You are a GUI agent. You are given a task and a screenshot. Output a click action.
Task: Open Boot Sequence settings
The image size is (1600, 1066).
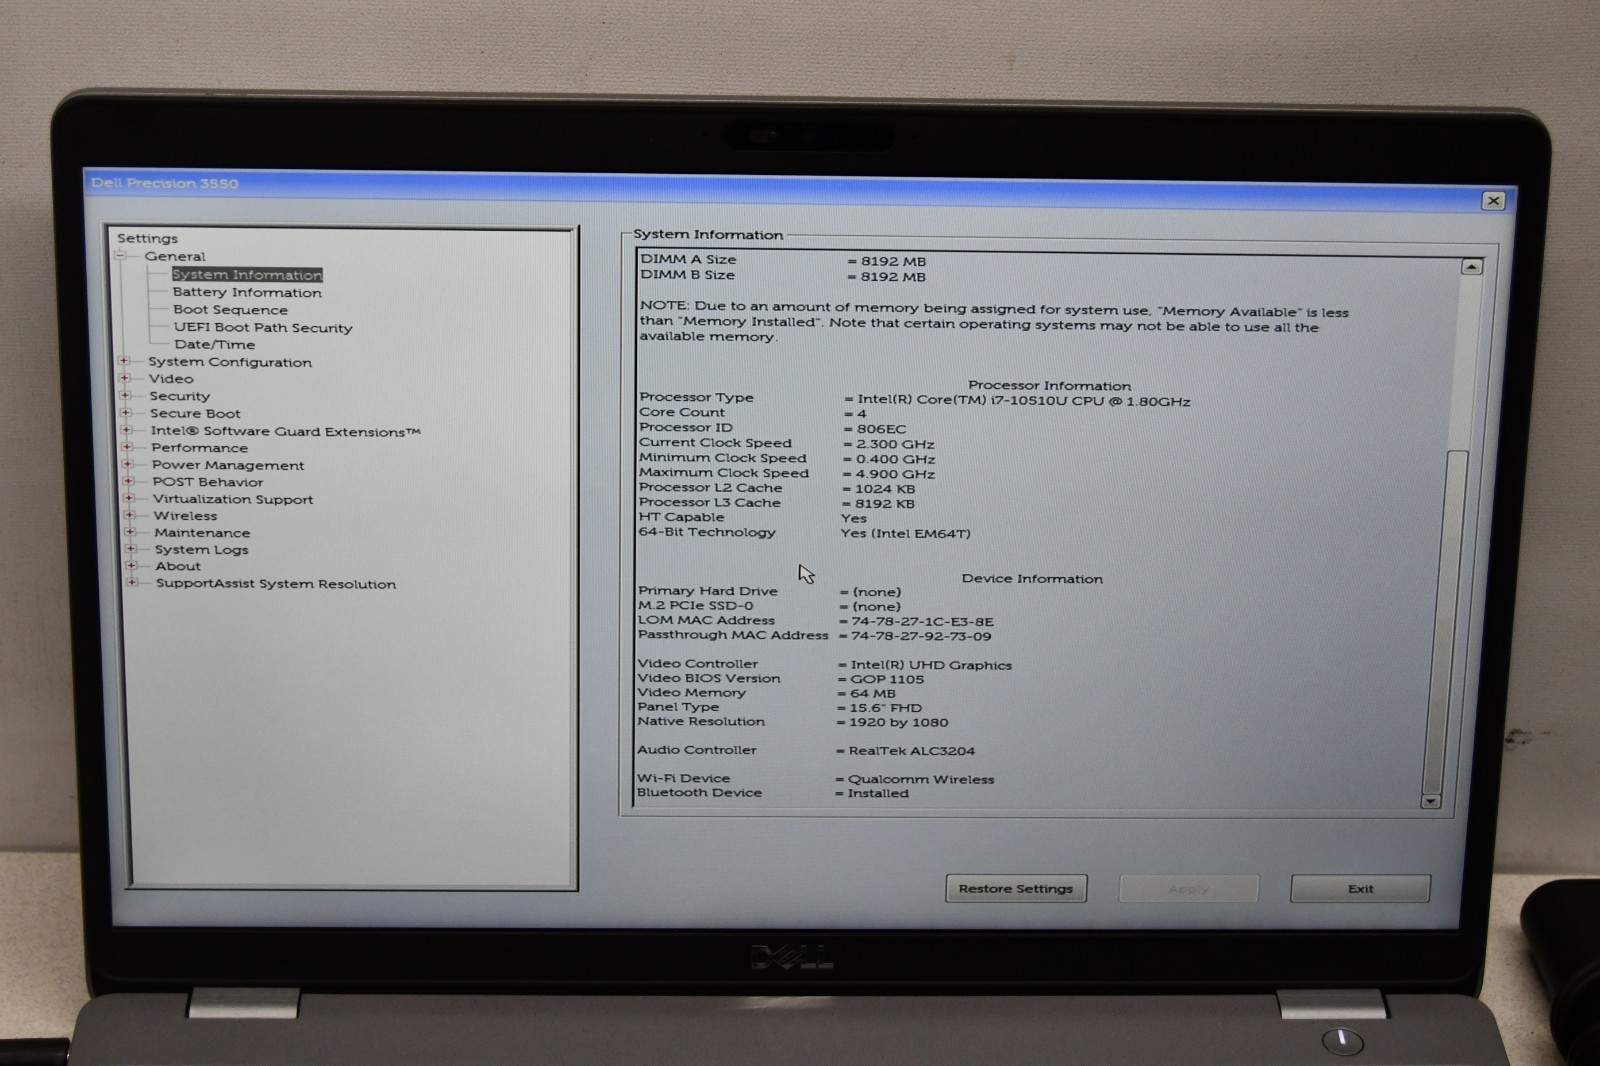pos(230,310)
